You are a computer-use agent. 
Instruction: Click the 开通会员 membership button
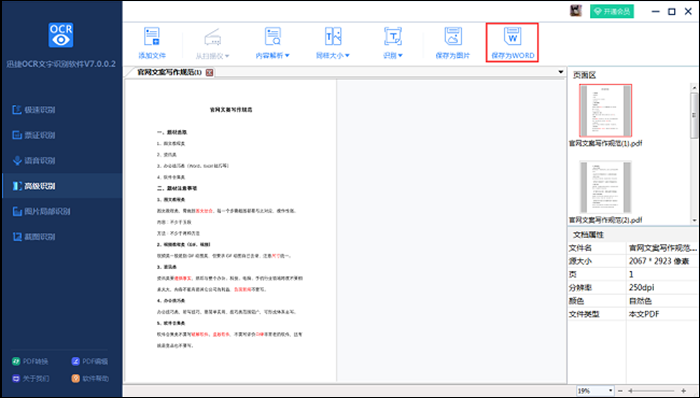[612, 12]
